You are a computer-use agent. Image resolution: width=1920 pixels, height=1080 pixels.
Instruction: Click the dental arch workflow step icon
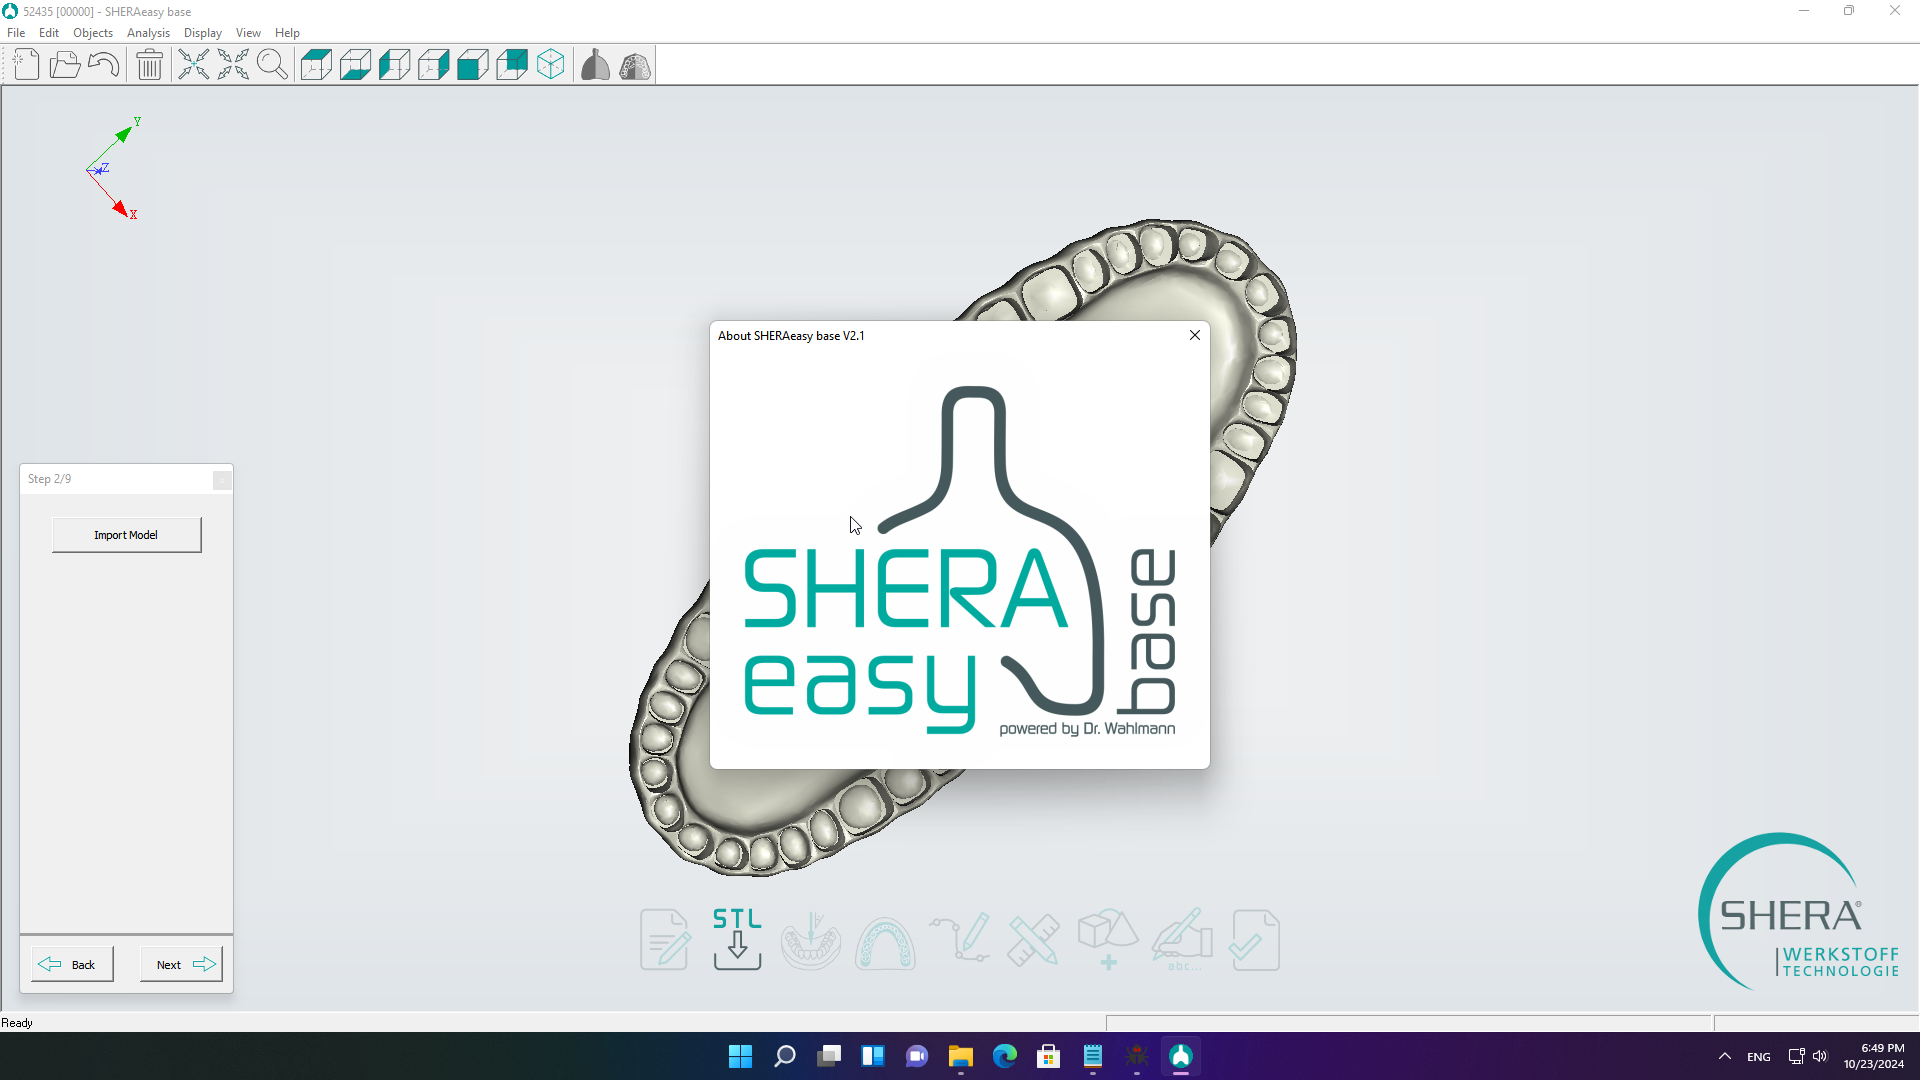(x=885, y=942)
